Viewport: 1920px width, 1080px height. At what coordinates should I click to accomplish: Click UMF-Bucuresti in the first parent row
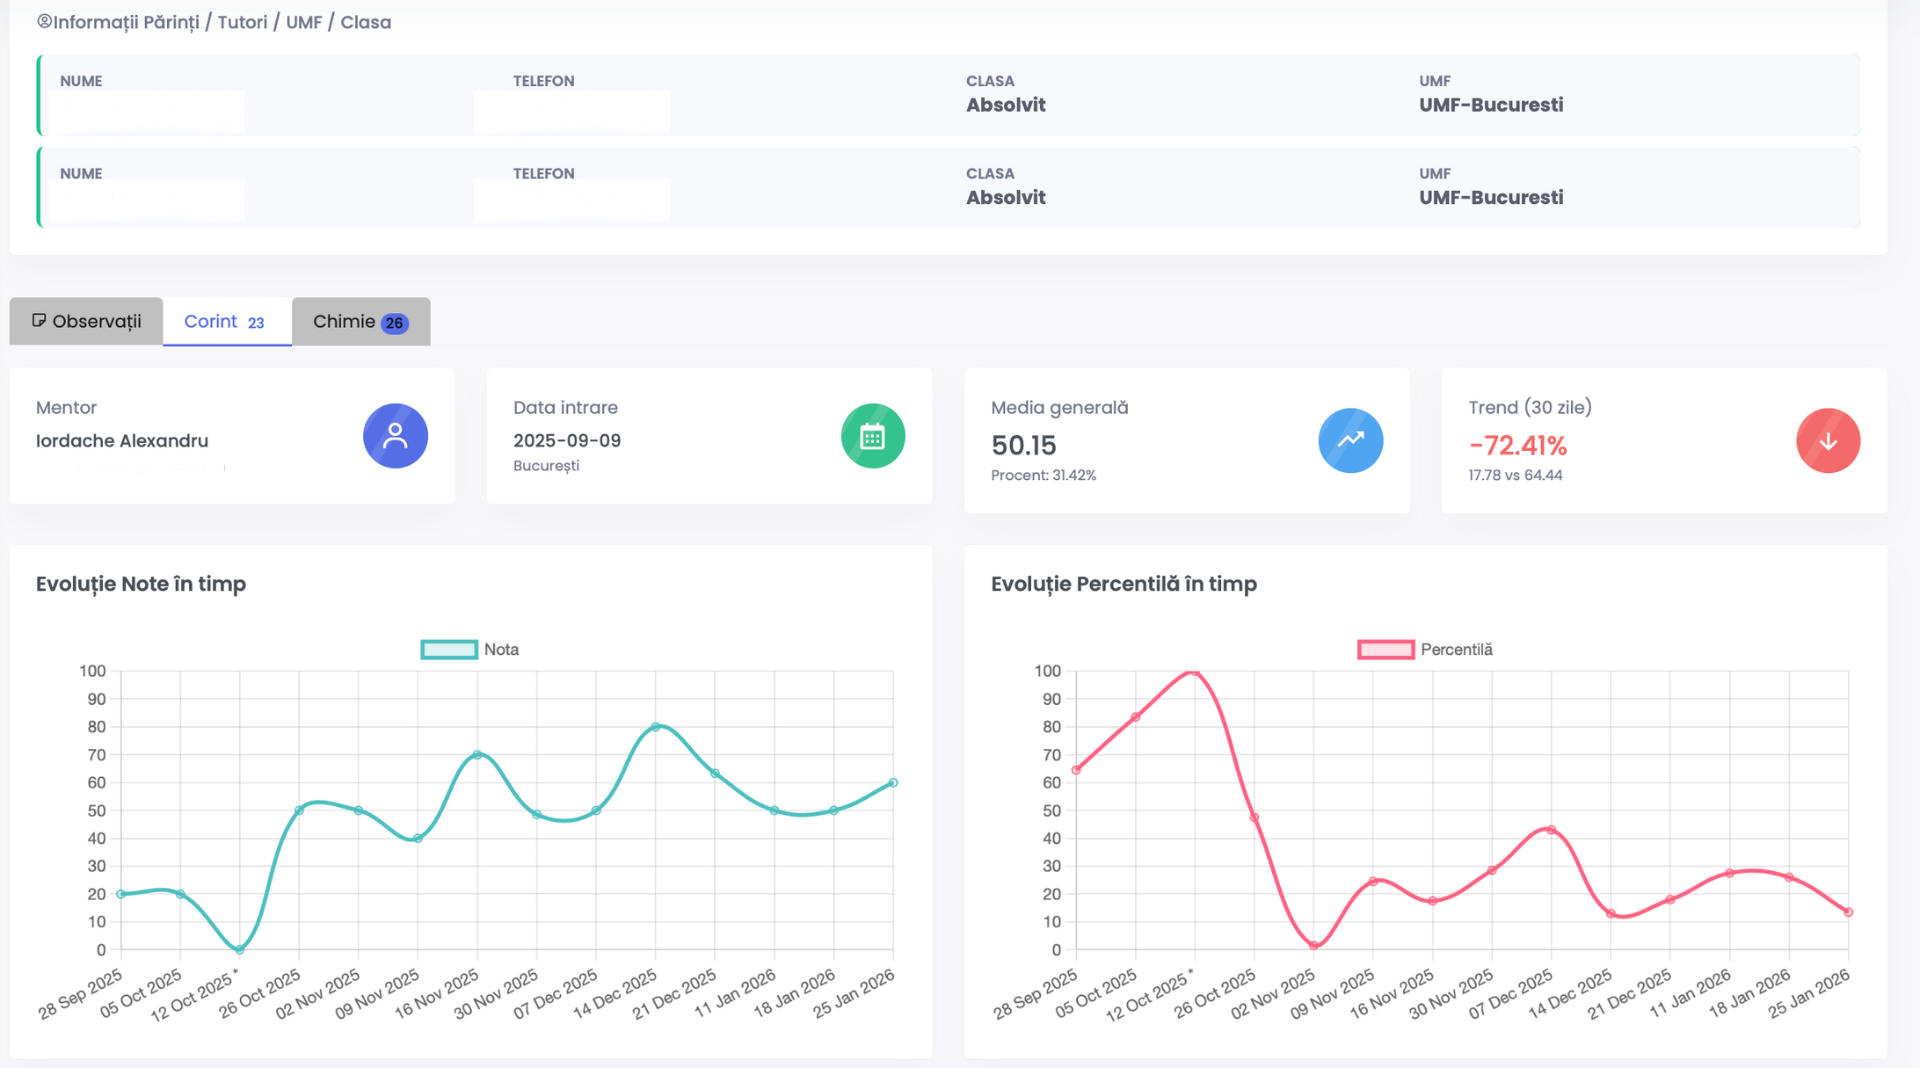tap(1491, 104)
